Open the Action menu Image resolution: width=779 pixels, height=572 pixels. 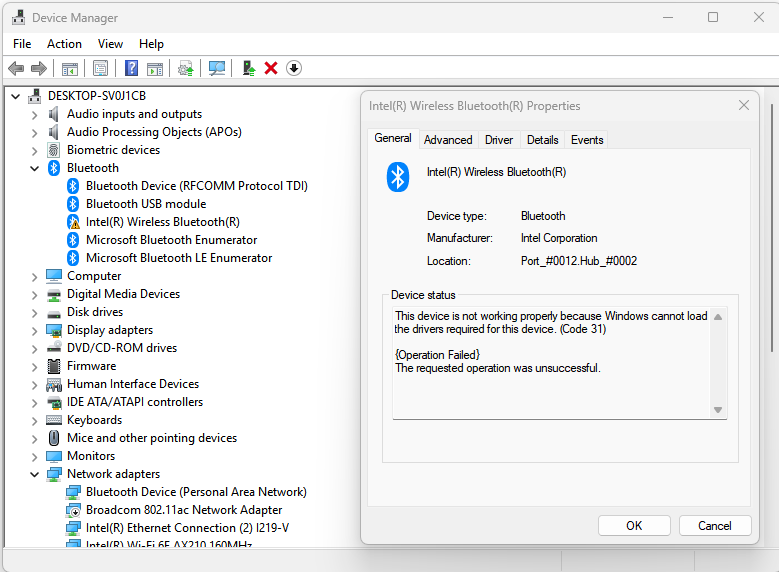pos(64,44)
